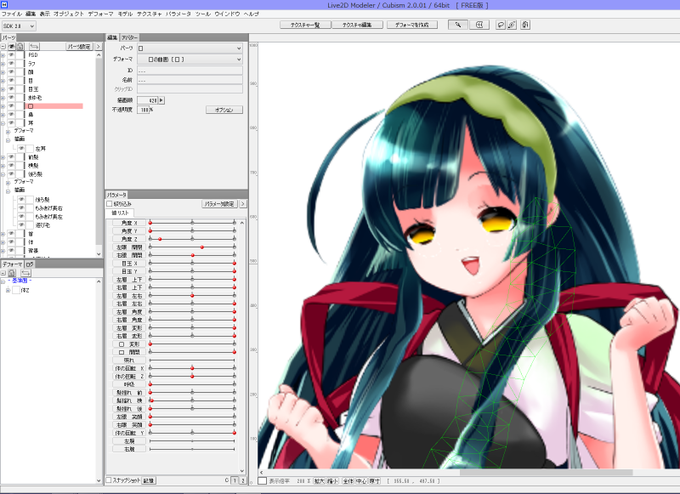Click the オプション button
The width and height of the screenshot is (680, 494).
click(224, 110)
